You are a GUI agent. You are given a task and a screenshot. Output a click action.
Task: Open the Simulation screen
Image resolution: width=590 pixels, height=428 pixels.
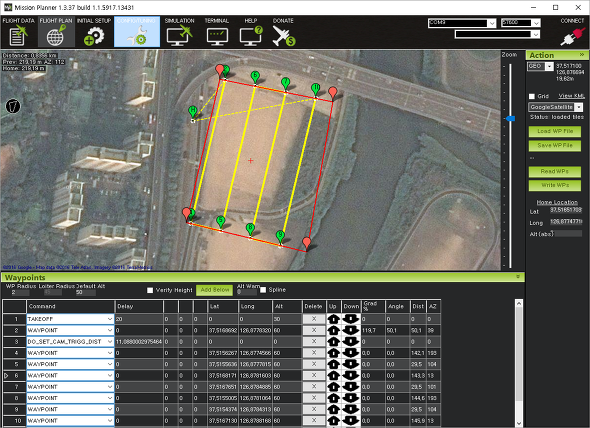click(179, 32)
